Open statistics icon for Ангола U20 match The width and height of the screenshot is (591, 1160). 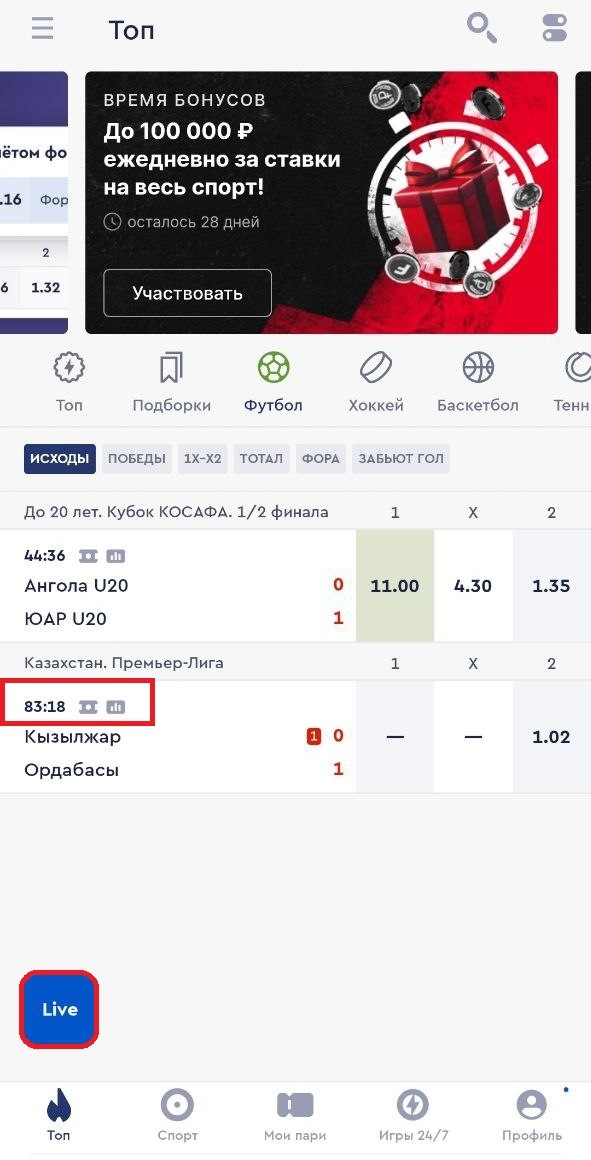(x=115, y=556)
